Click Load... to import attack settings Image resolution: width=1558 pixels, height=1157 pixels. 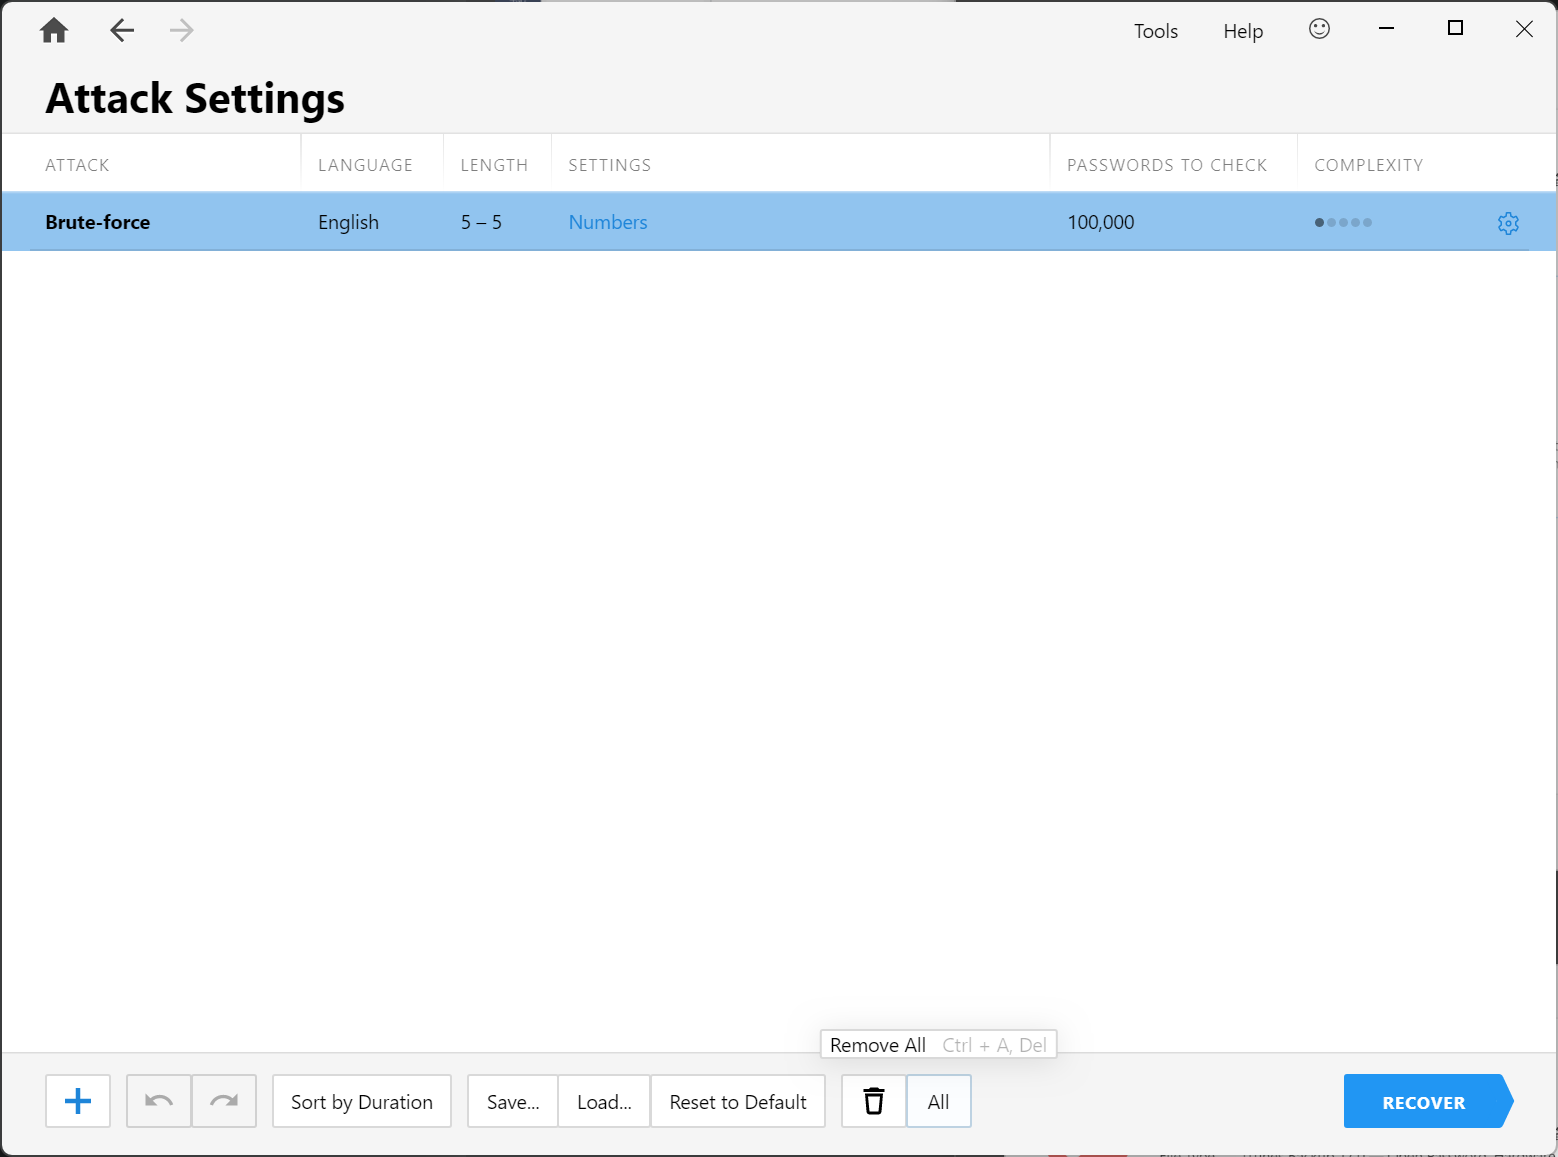(x=604, y=1101)
